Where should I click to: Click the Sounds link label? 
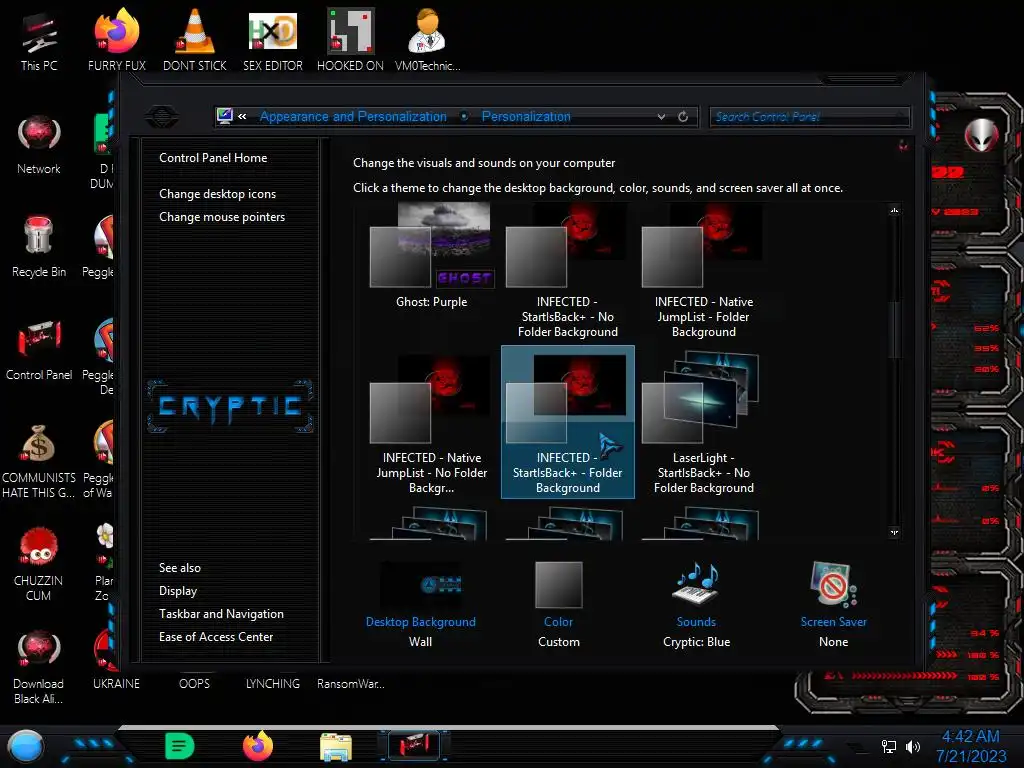click(696, 622)
